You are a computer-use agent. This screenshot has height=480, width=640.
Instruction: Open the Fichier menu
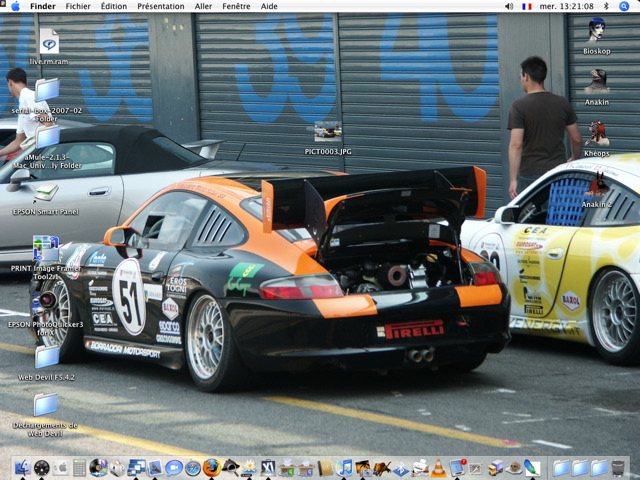[78, 6]
